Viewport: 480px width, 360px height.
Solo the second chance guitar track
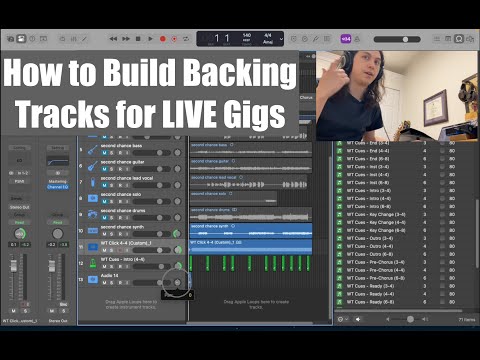point(112,169)
